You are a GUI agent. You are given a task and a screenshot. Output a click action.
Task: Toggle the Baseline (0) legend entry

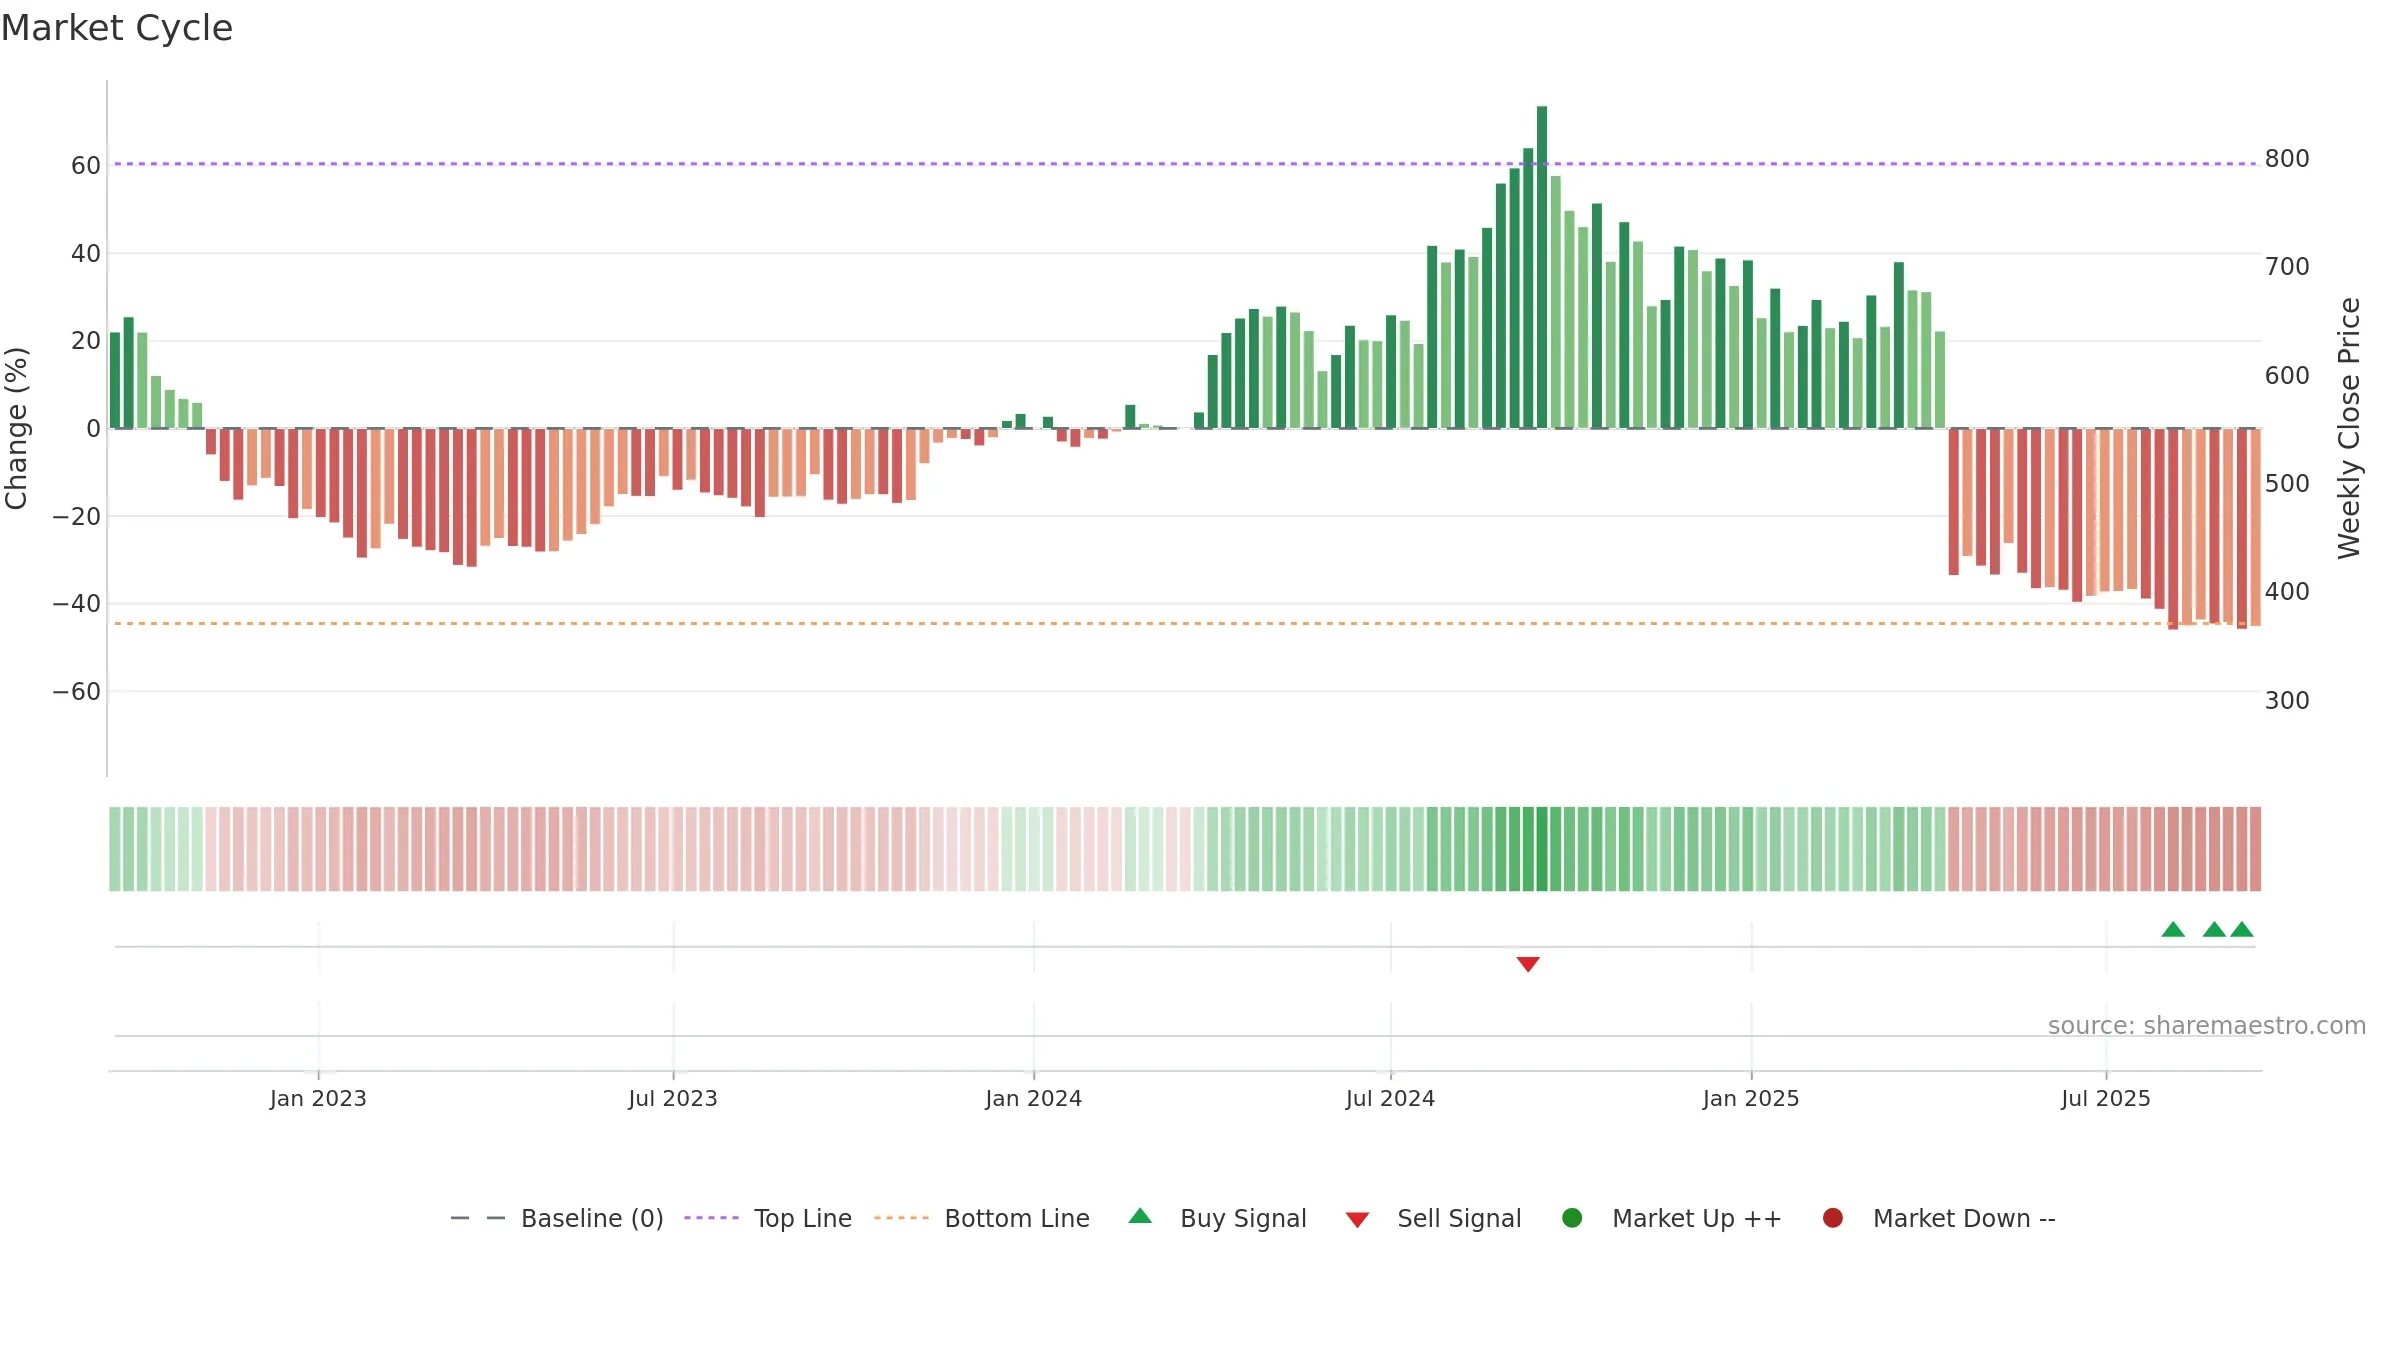[x=557, y=1218]
